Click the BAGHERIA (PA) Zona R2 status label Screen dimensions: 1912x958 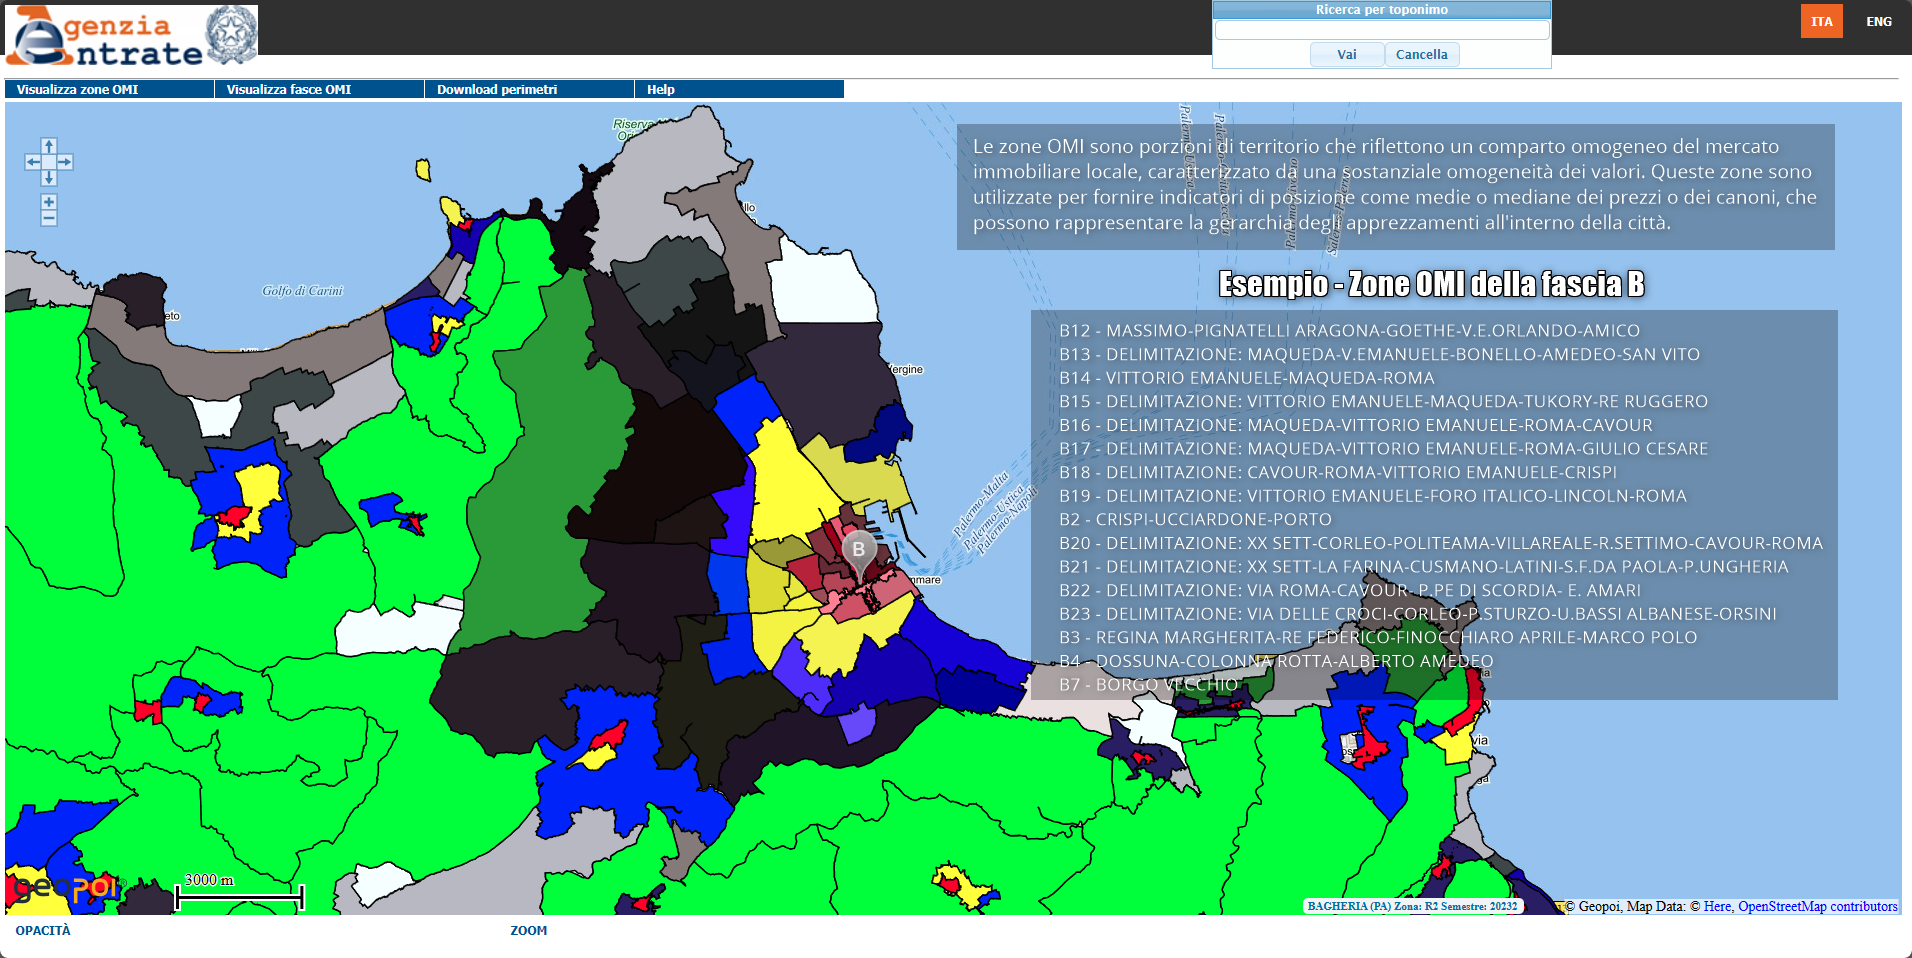pos(1412,906)
